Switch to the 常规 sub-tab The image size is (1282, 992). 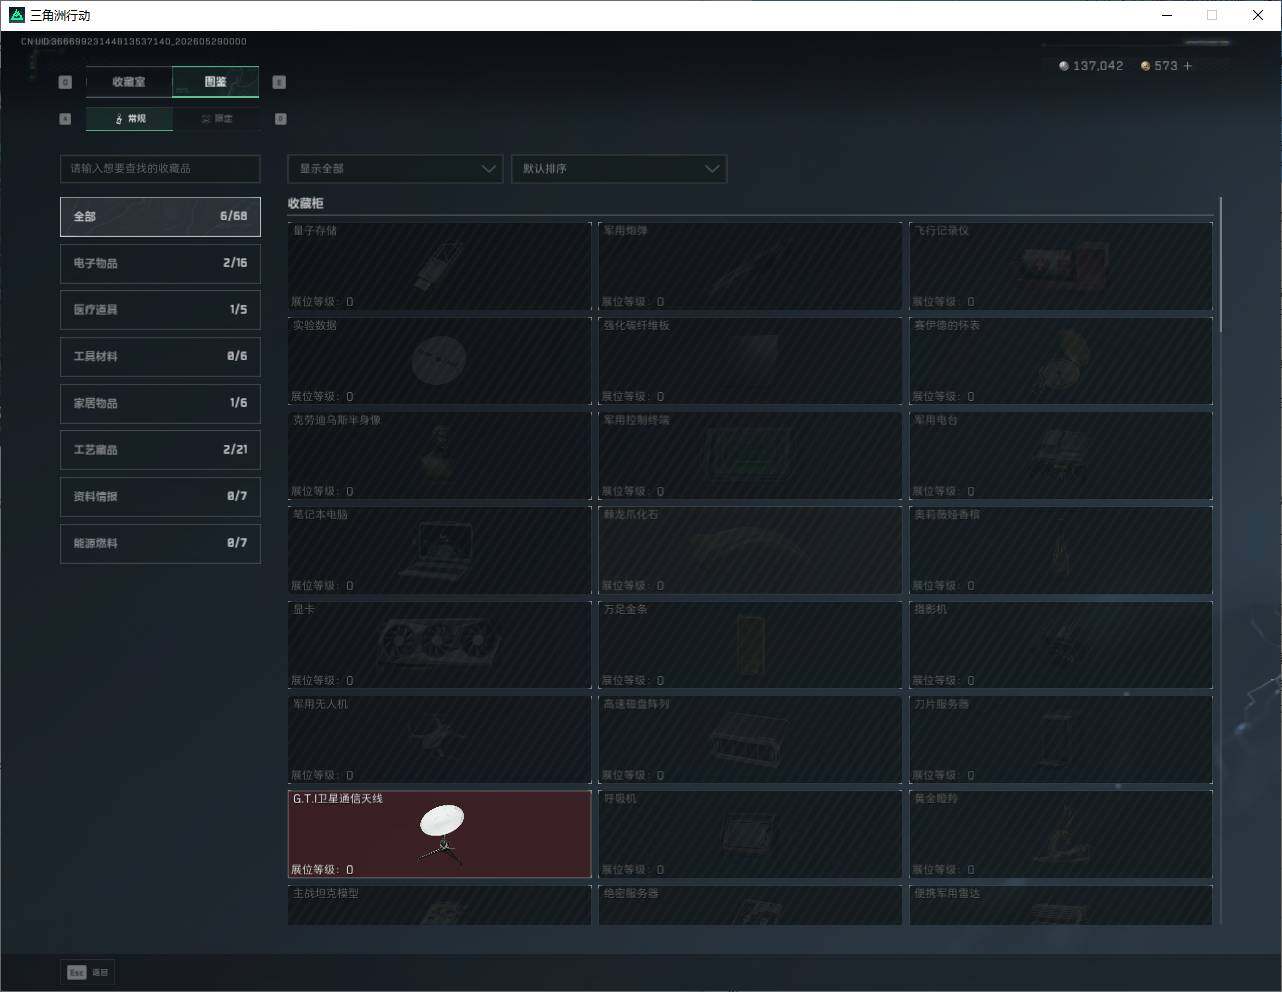(x=129, y=119)
